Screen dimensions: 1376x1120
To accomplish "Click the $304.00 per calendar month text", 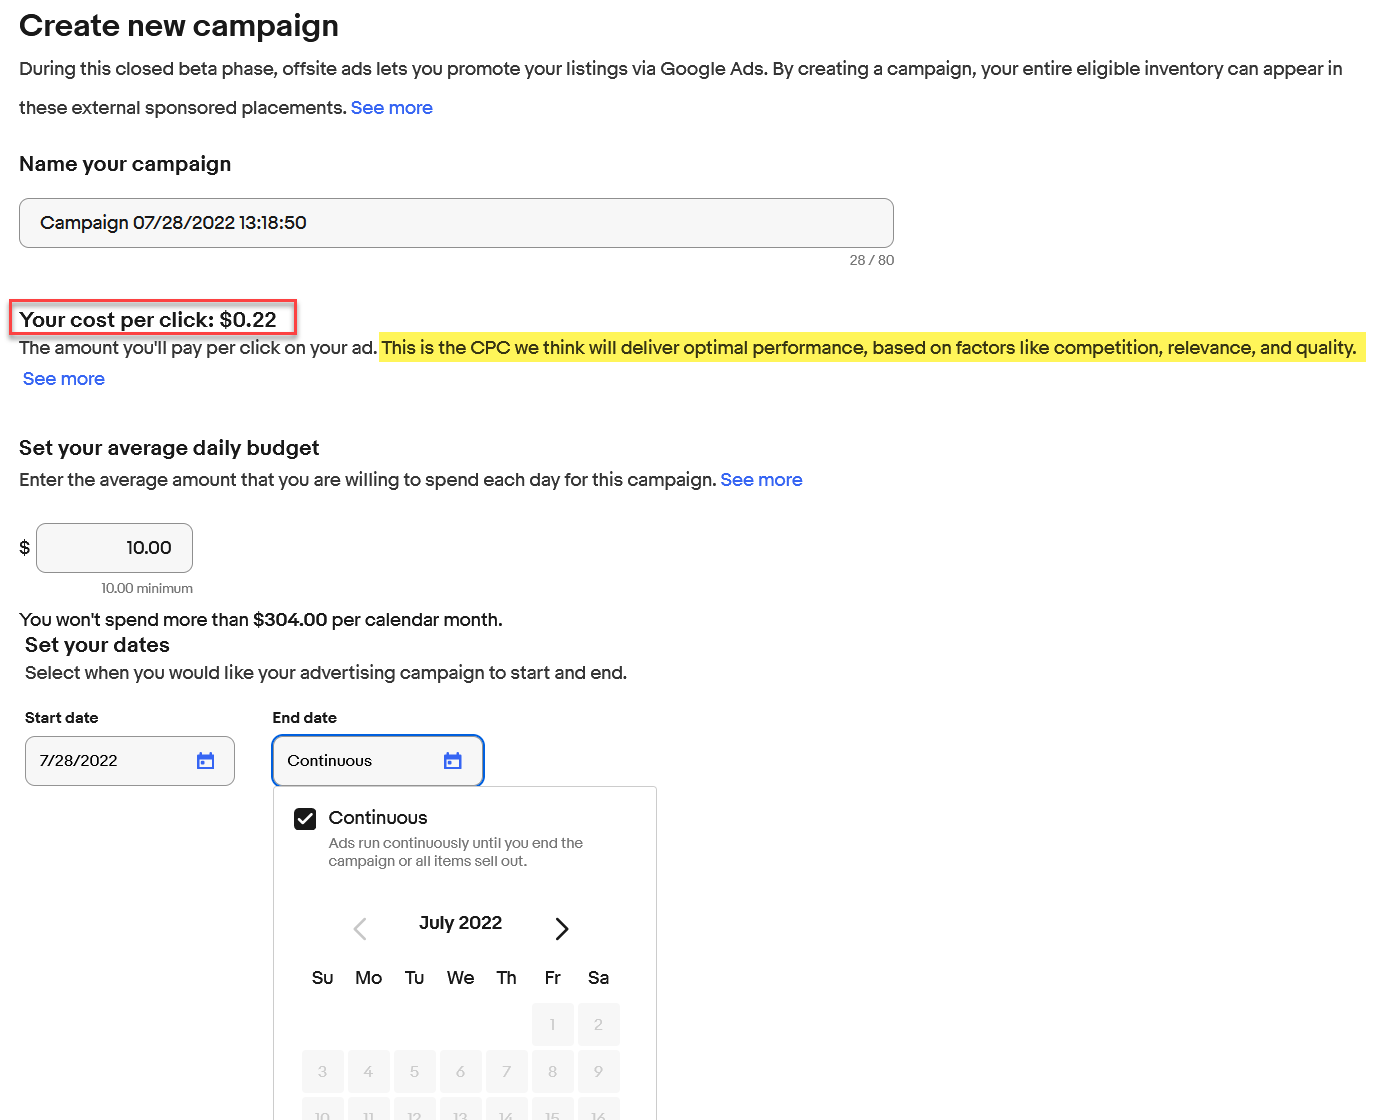I will click(x=378, y=620).
